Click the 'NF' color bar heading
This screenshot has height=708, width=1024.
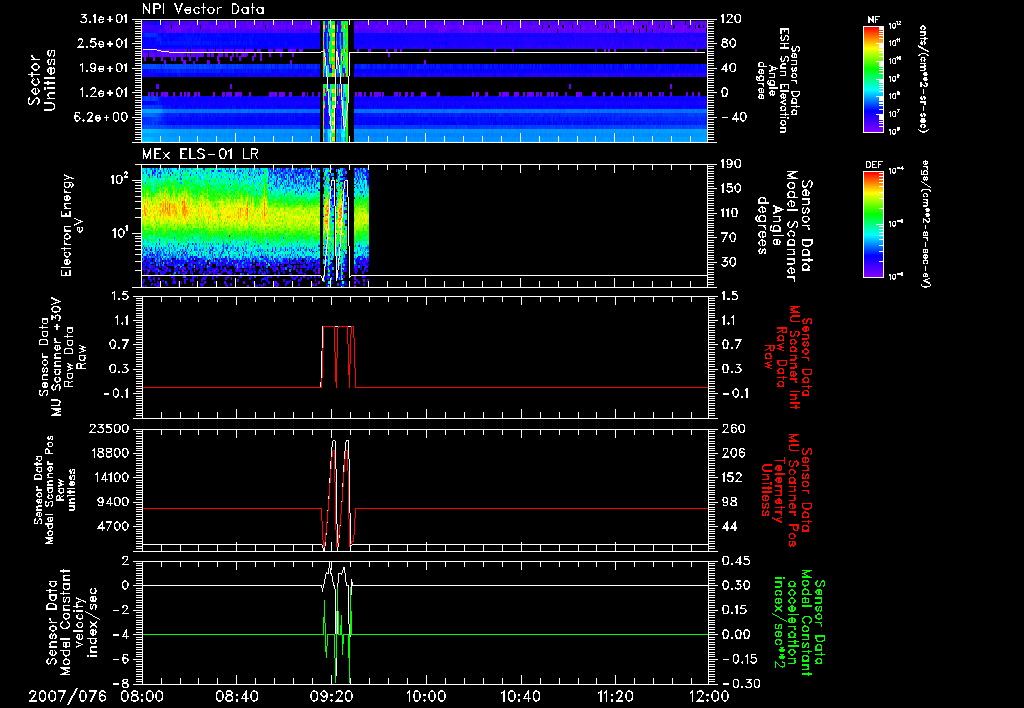(873, 20)
